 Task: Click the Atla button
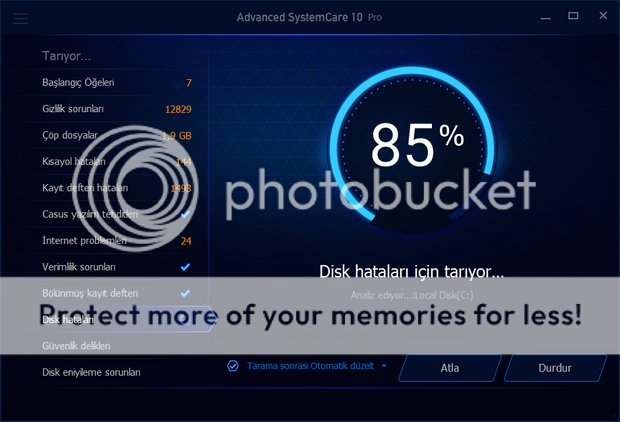[450, 368]
